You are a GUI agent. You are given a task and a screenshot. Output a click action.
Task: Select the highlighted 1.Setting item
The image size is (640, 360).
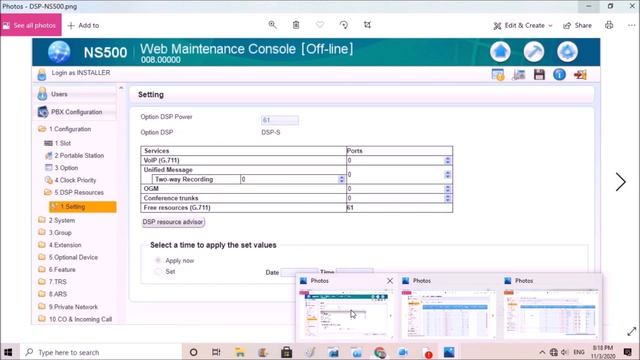point(82,207)
